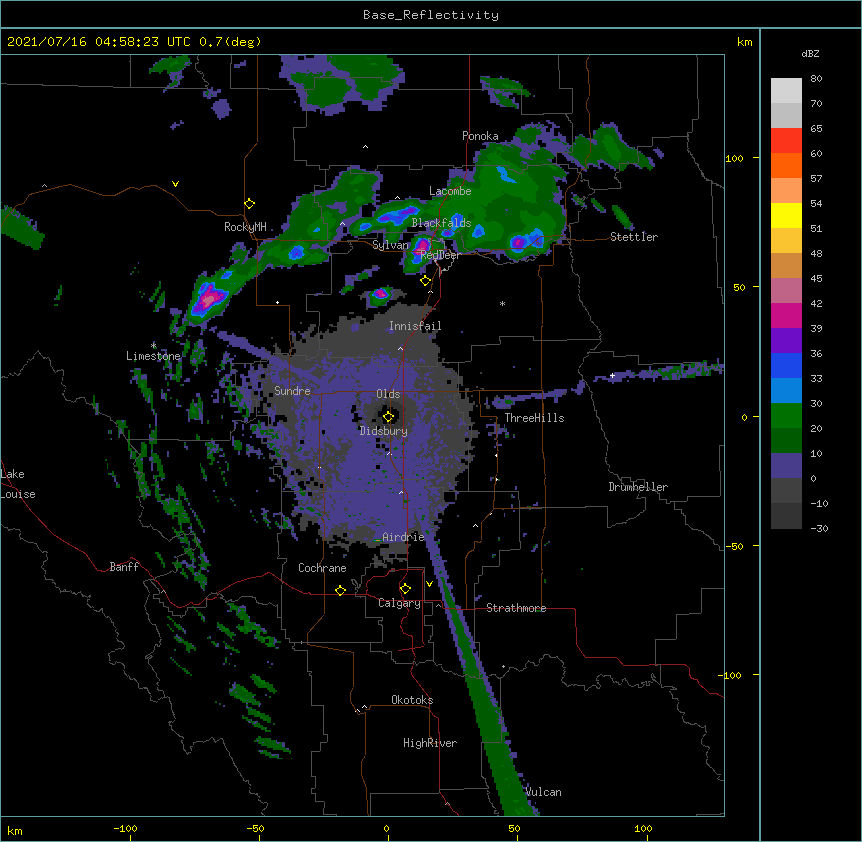This screenshot has width=862, height=842.
Task: Pick the slate purple 0-10 dBZ legend swatch
Action: (786, 466)
